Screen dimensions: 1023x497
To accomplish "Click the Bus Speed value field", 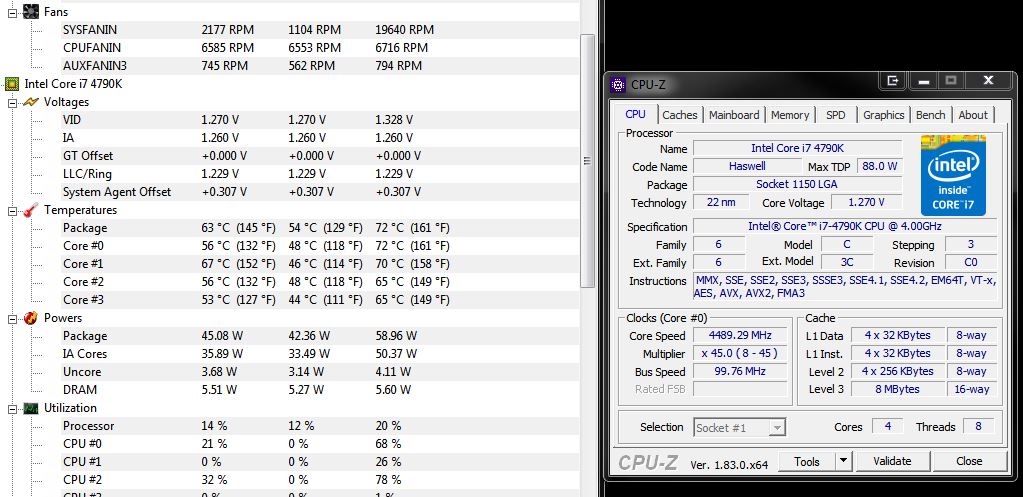I will tap(740, 372).
